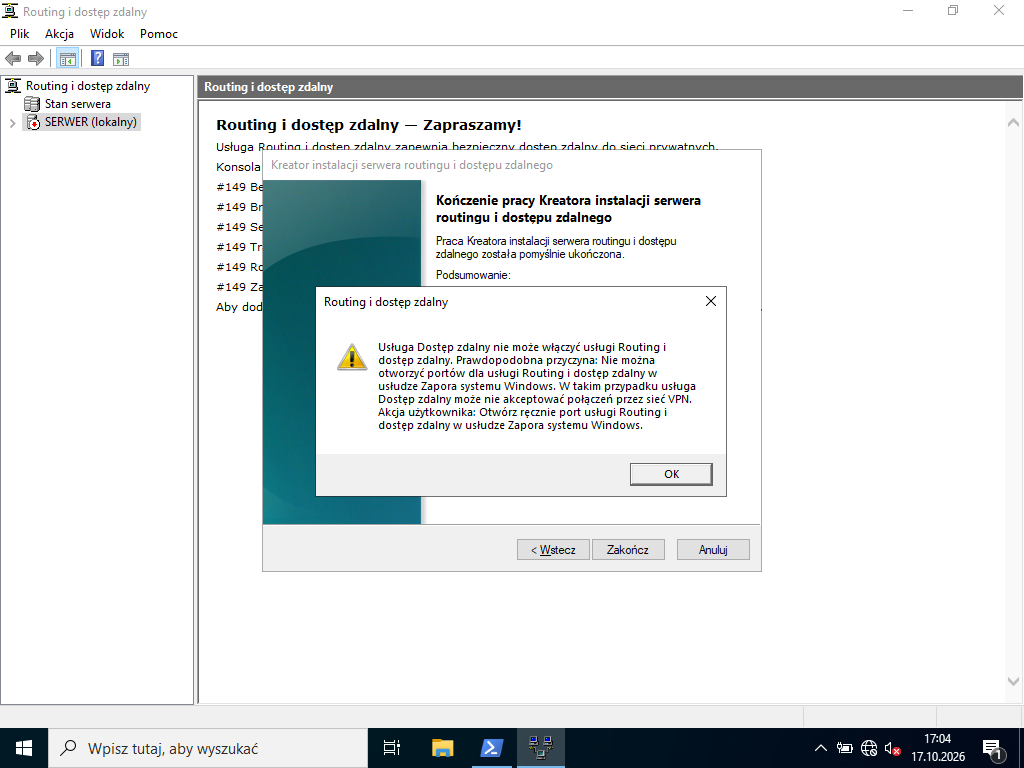Image resolution: width=1024 pixels, height=768 pixels.
Task: Open the globe network icon in system tray
Action: (869, 748)
